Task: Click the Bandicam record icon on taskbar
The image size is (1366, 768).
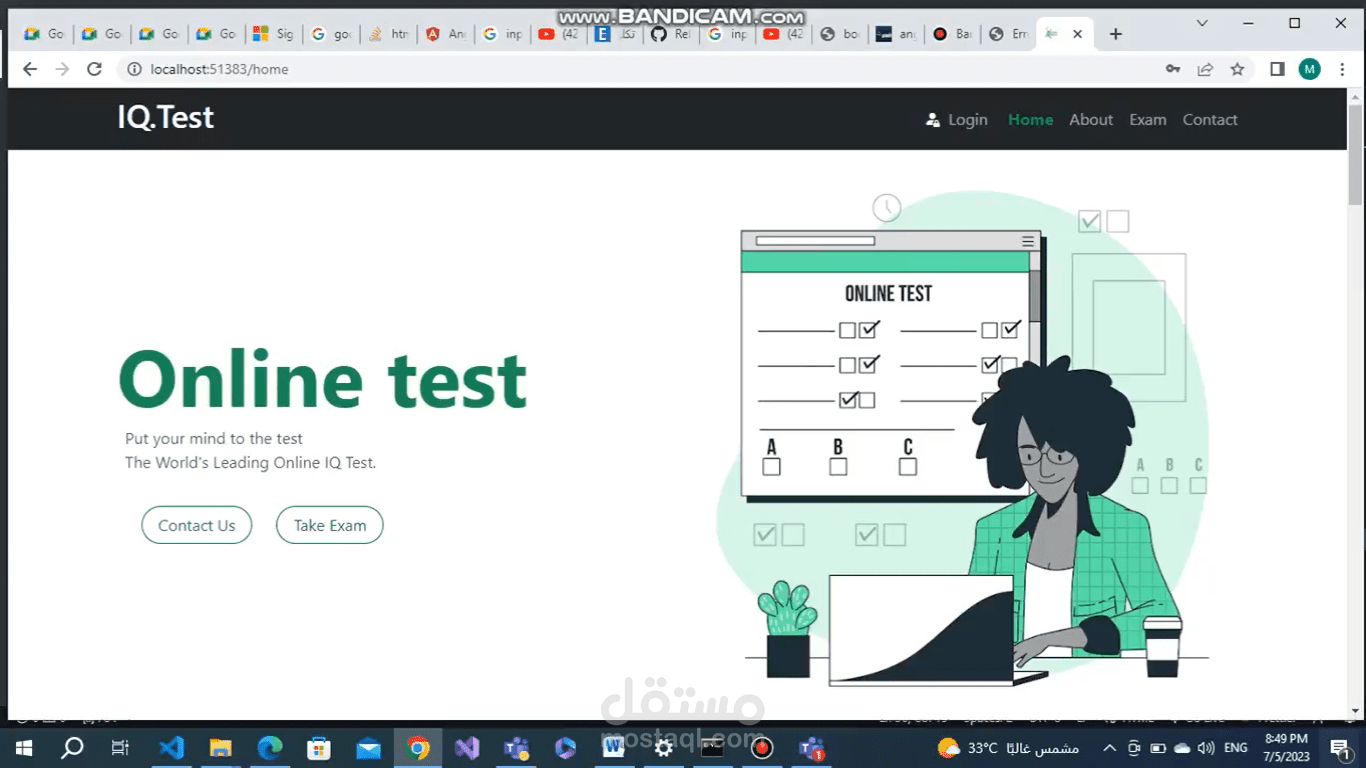Action: (x=762, y=747)
